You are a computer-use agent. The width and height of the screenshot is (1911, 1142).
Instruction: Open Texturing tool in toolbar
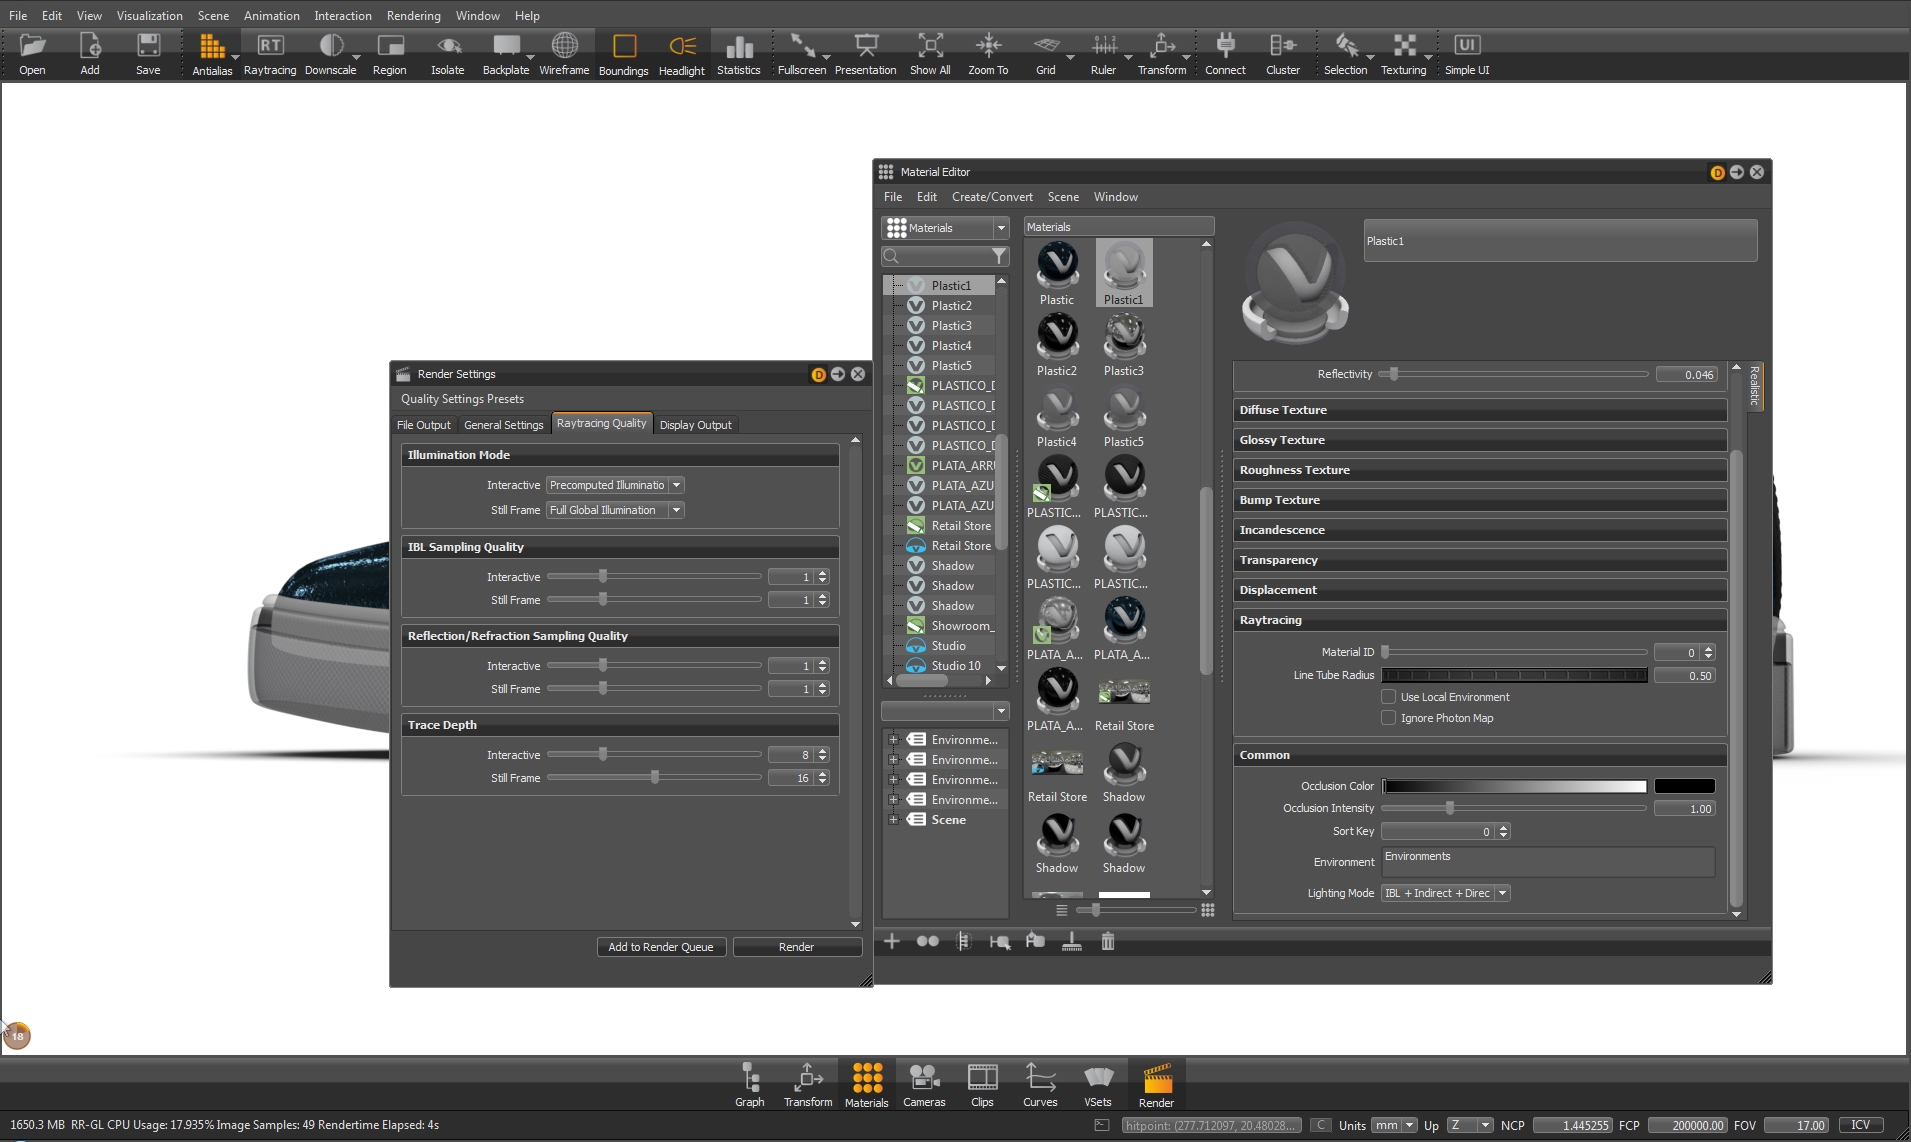click(x=1404, y=53)
